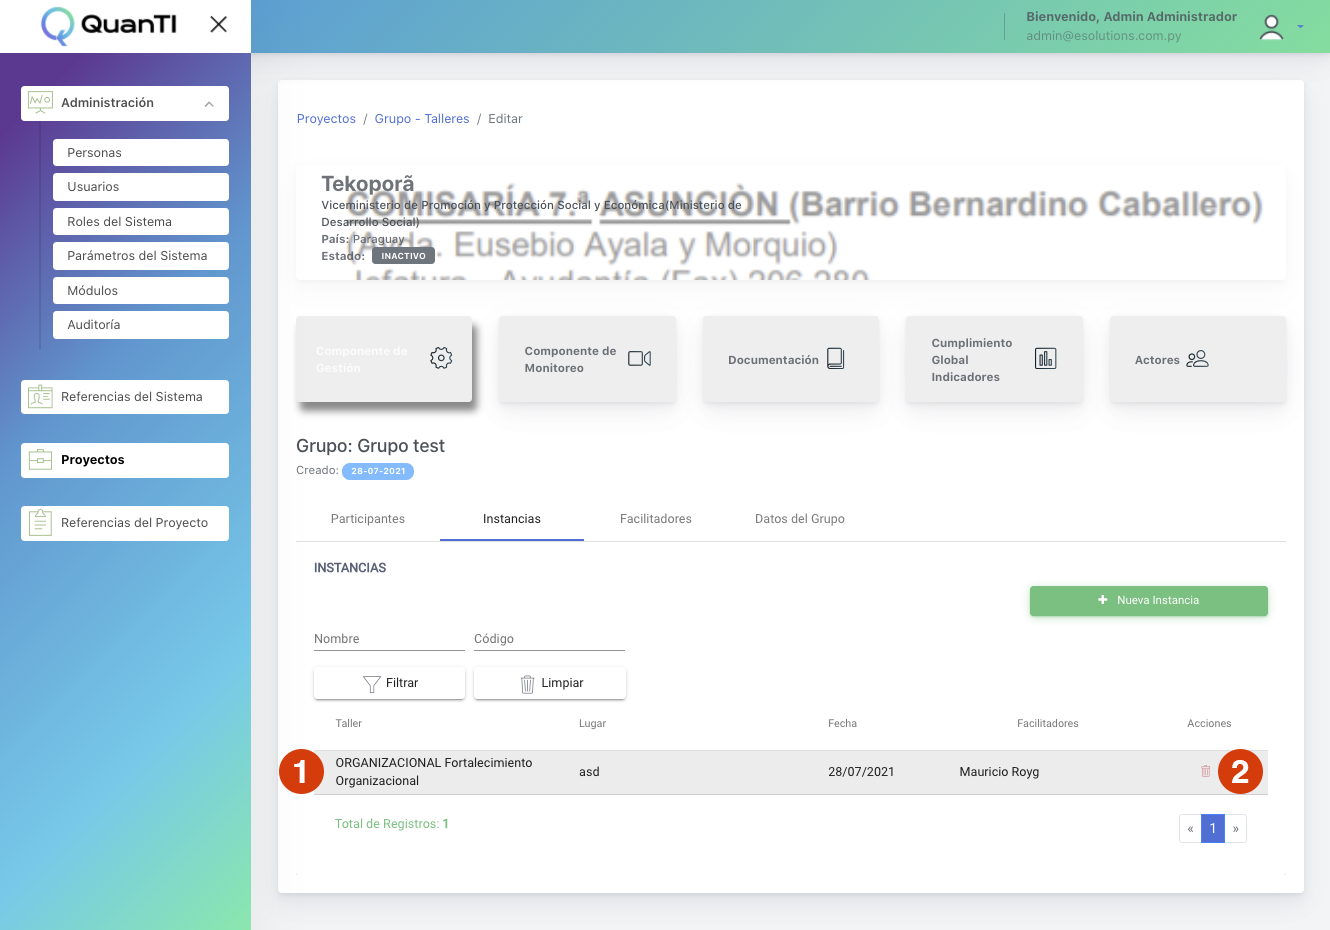
Task: Click the Administración presentation icon
Action: (40, 102)
